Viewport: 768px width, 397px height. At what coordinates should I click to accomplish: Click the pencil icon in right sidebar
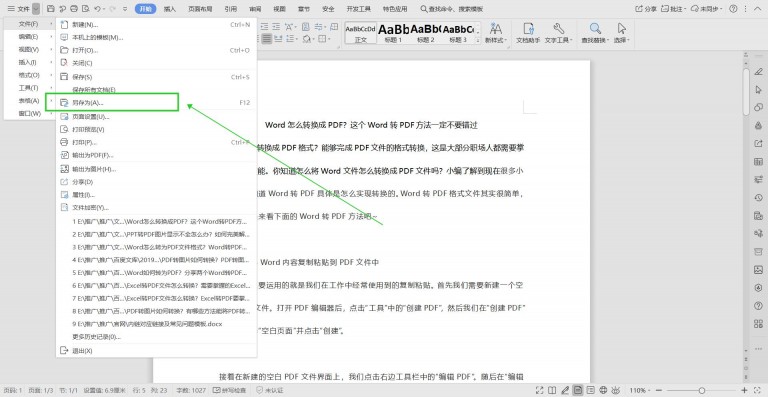coord(758,72)
